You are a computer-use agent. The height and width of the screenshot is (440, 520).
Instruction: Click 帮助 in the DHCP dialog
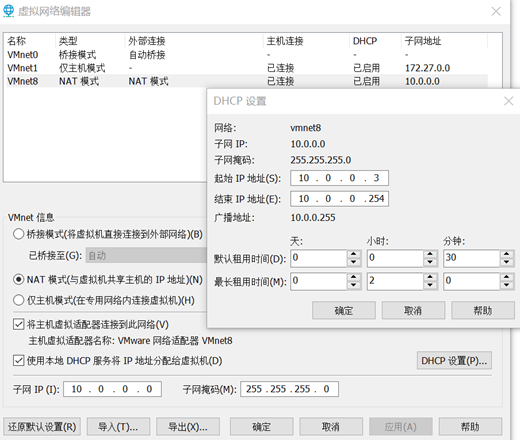[x=483, y=310]
